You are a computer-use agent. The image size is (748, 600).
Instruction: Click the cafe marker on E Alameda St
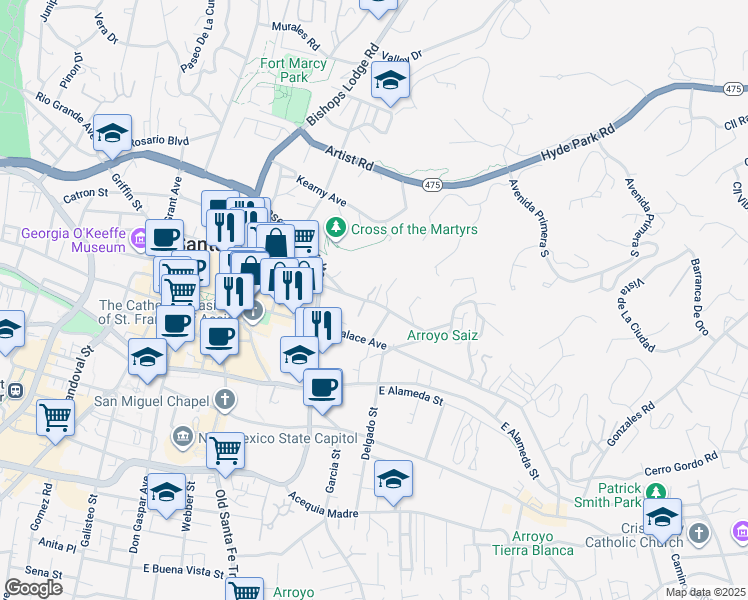coord(322,387)
